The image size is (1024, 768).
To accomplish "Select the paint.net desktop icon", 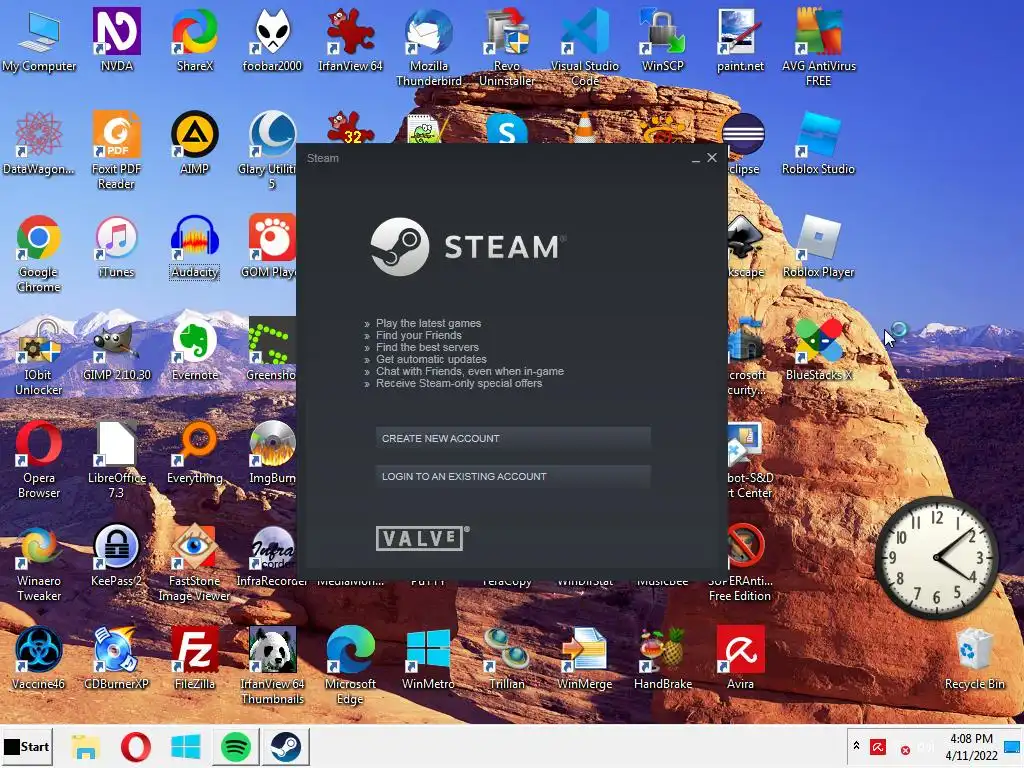I will click(x=740, y=41).
